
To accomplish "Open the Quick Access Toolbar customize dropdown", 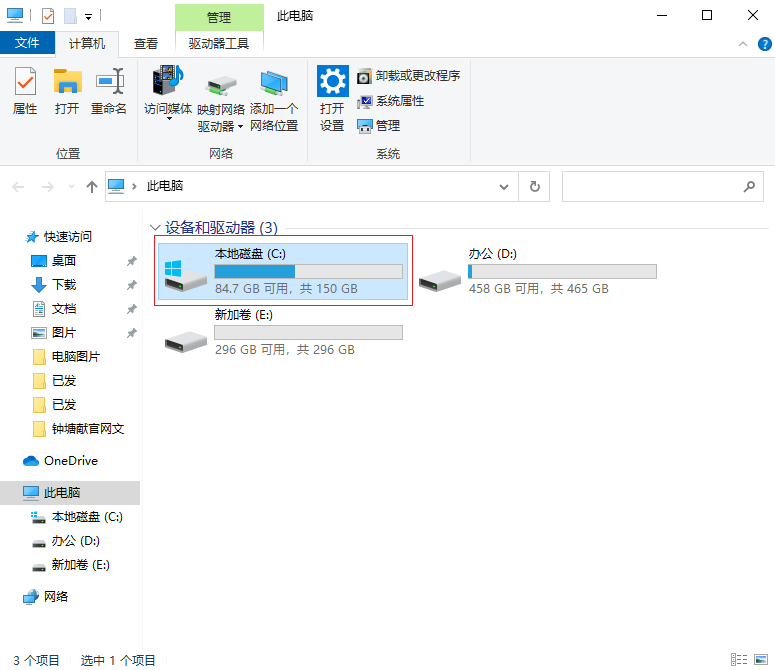I will tap(89, 16).
